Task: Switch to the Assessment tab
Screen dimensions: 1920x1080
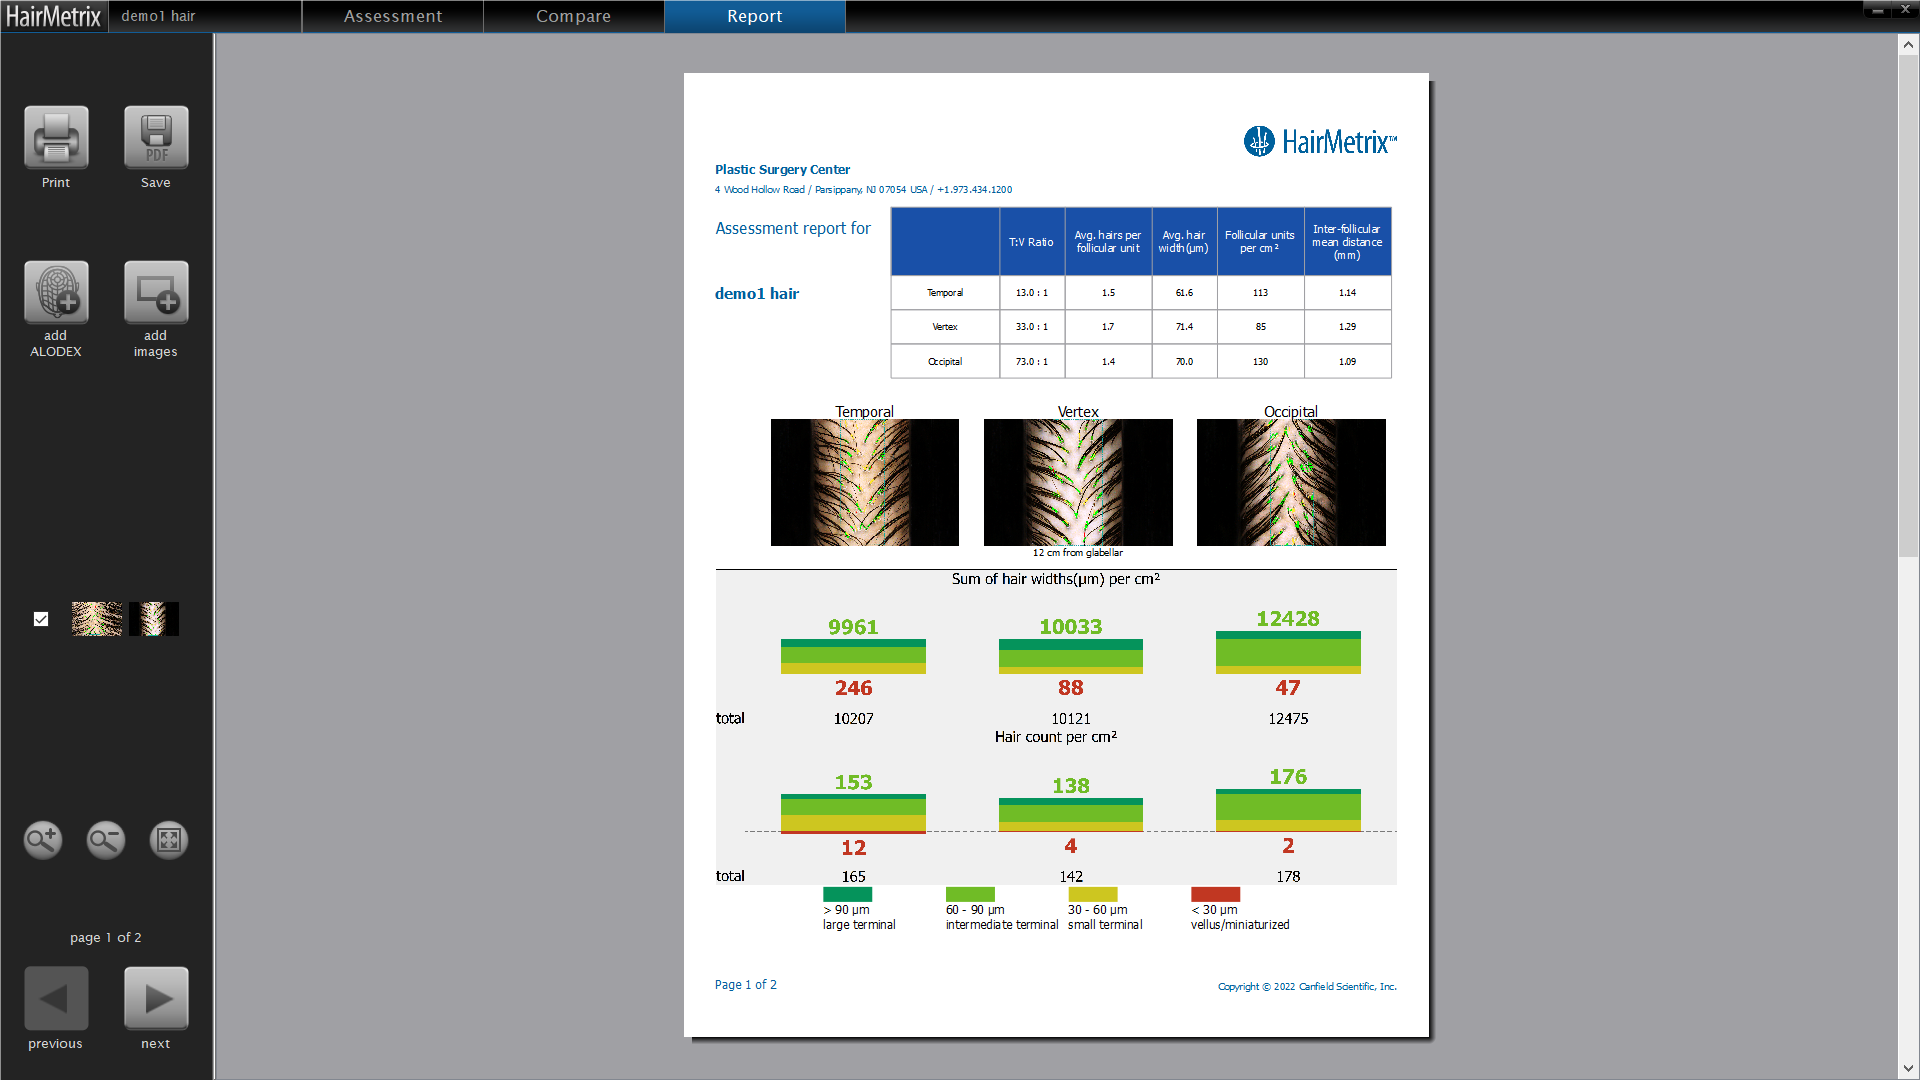Action: 393,16
